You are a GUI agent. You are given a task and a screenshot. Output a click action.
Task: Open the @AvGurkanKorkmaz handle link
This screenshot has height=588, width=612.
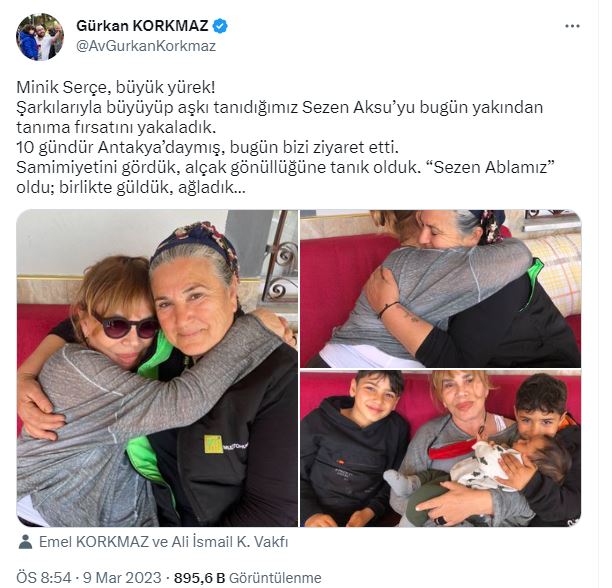(146, 46)
